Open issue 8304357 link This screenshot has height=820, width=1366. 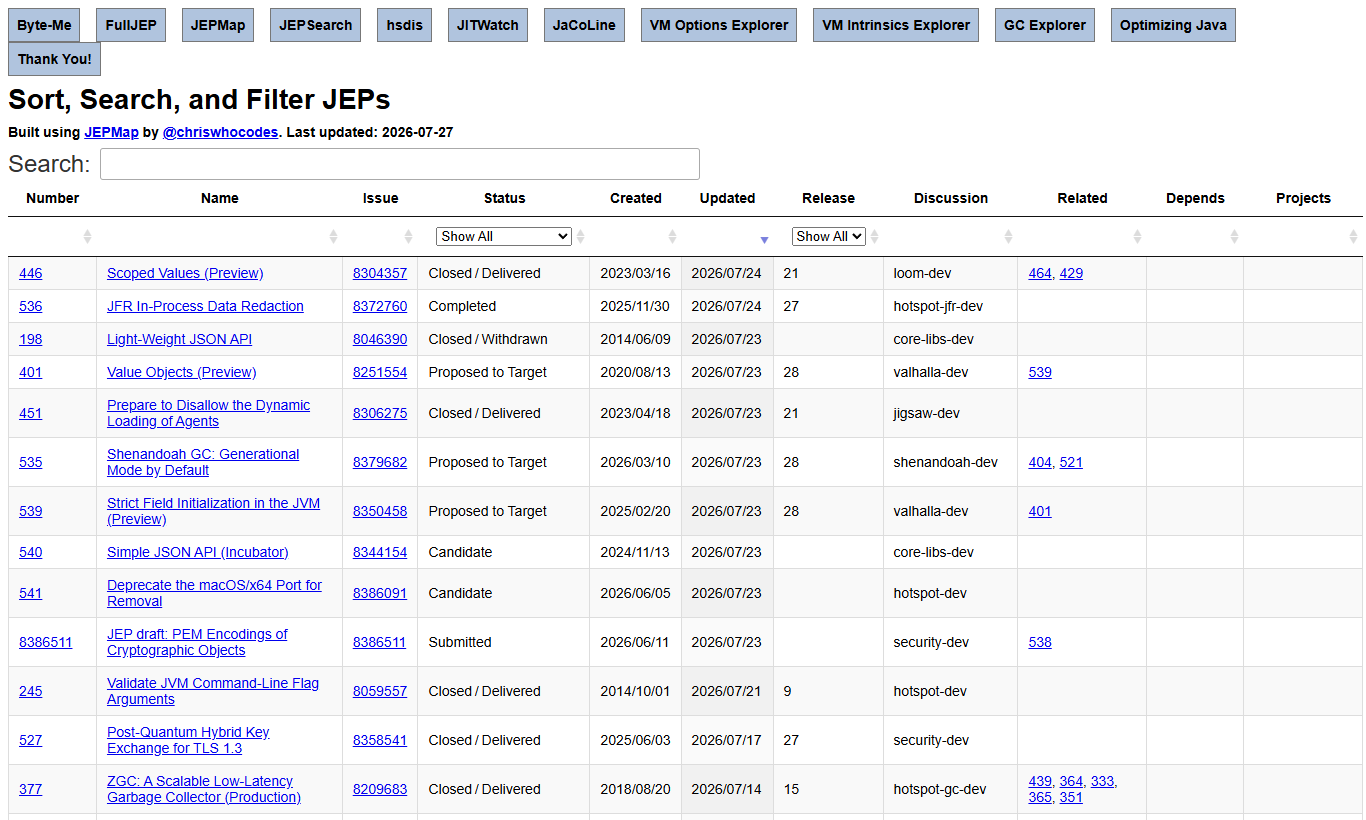[x=380, y=273]
